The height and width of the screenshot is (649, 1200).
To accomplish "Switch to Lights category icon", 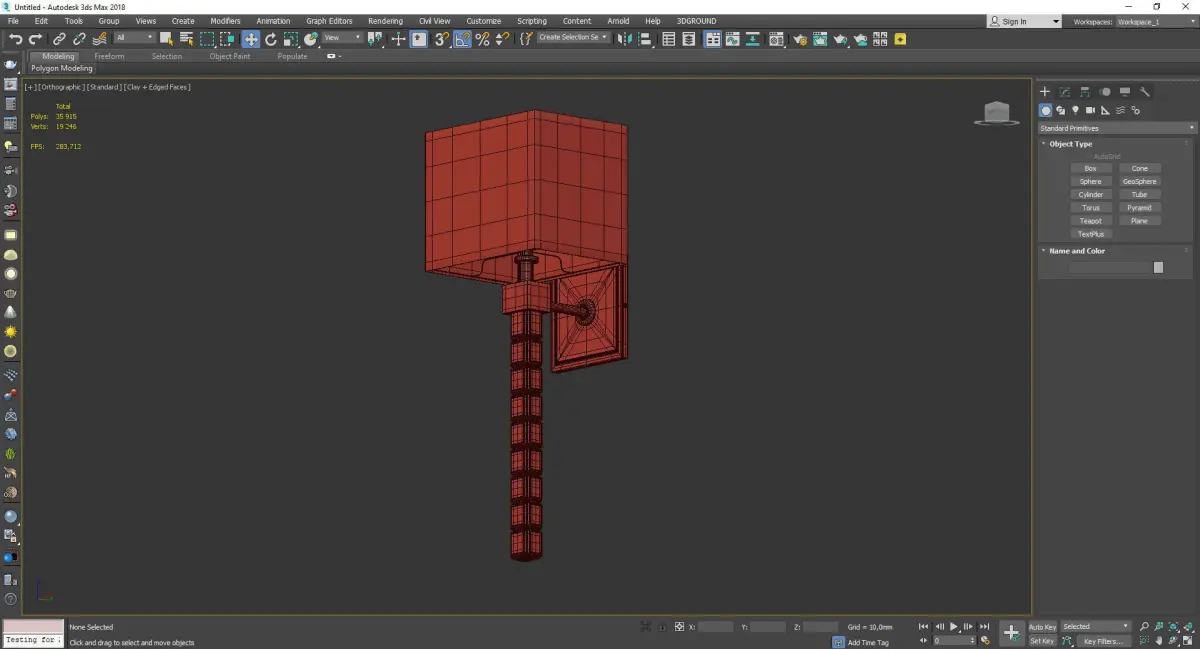I will tap(1076, 110).
